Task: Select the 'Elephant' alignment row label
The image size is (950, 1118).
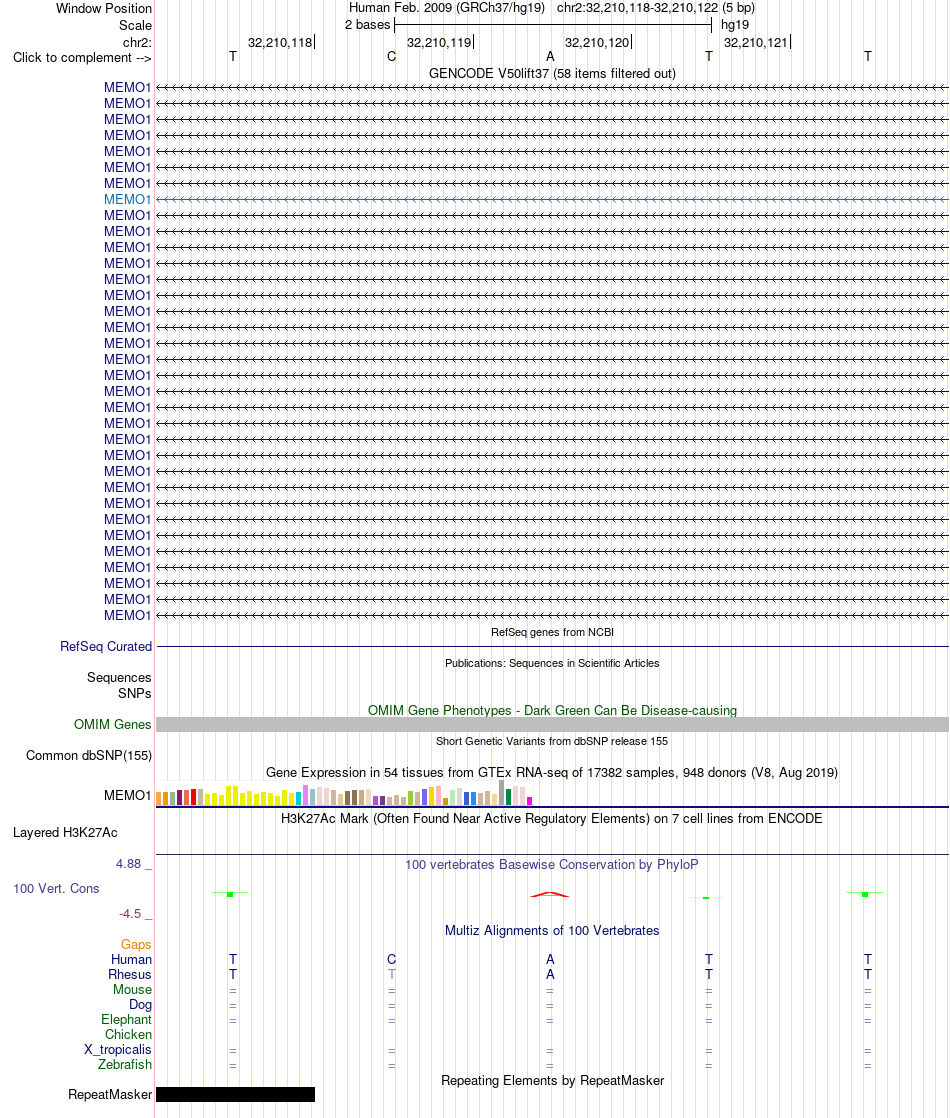Action: (x=126, y=1020)
